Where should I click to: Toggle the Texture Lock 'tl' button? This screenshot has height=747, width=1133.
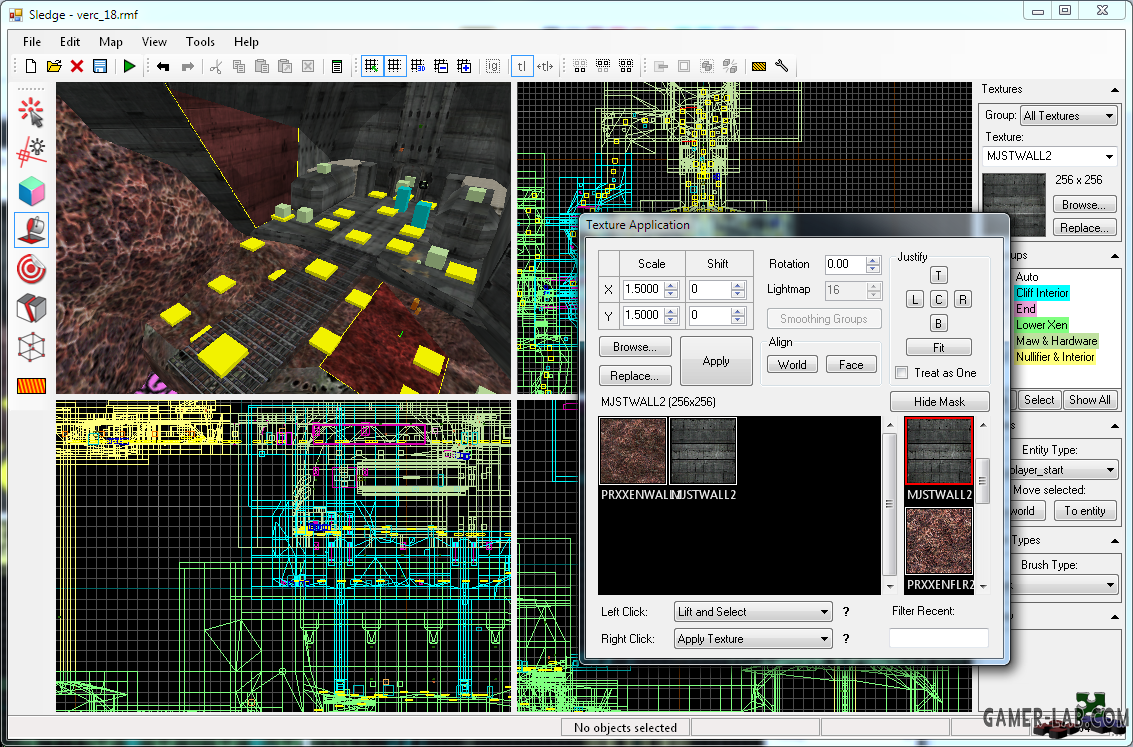pos(522,66)
